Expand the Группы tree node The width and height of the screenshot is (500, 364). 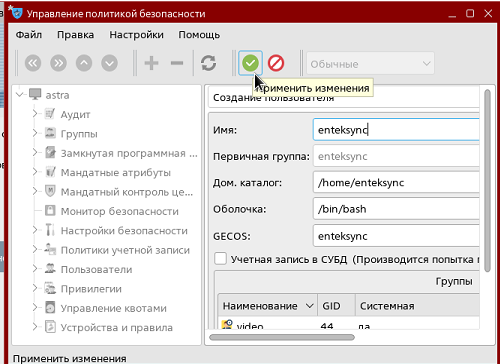35,133
